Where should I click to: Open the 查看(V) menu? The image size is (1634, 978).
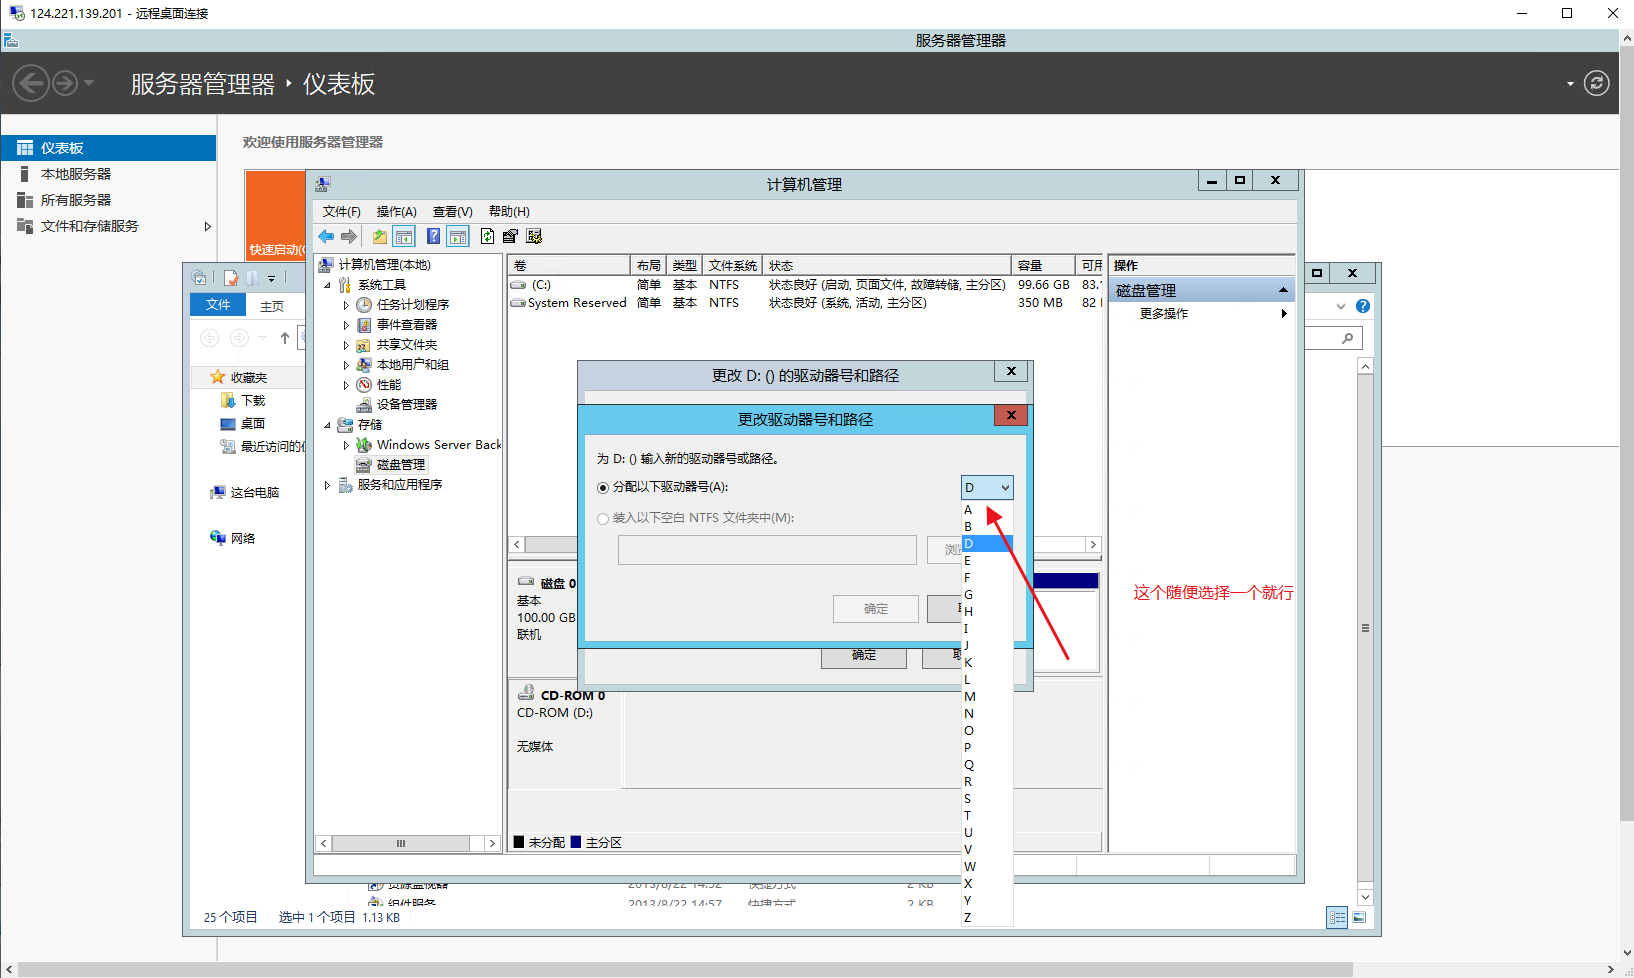[452, 212]
